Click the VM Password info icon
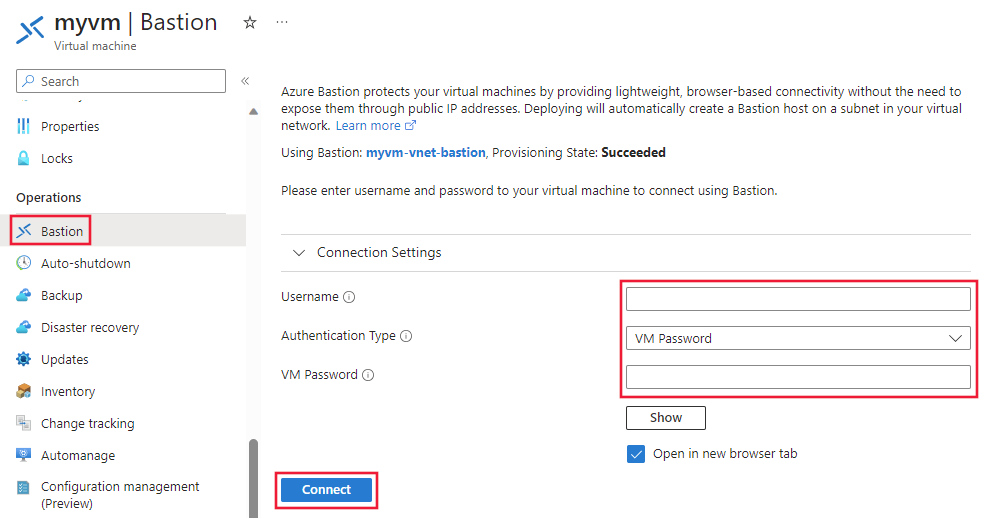 point(368,375)
